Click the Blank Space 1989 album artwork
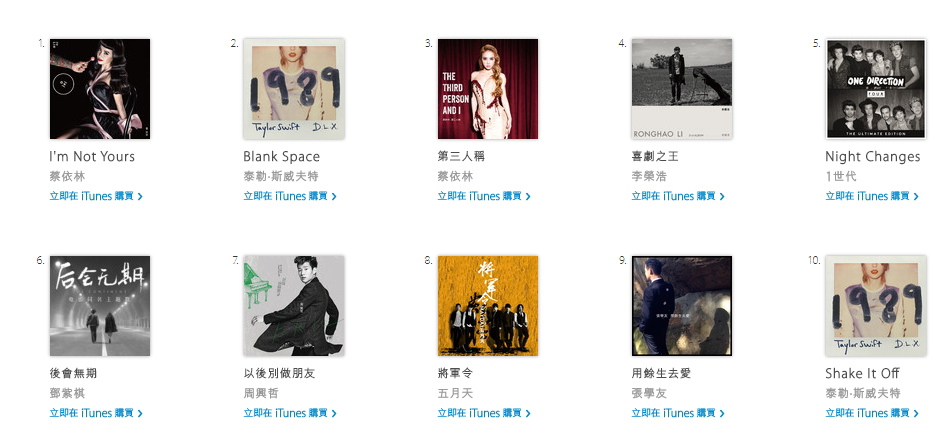Screen dimensions: 948x448 pos(294,89)
